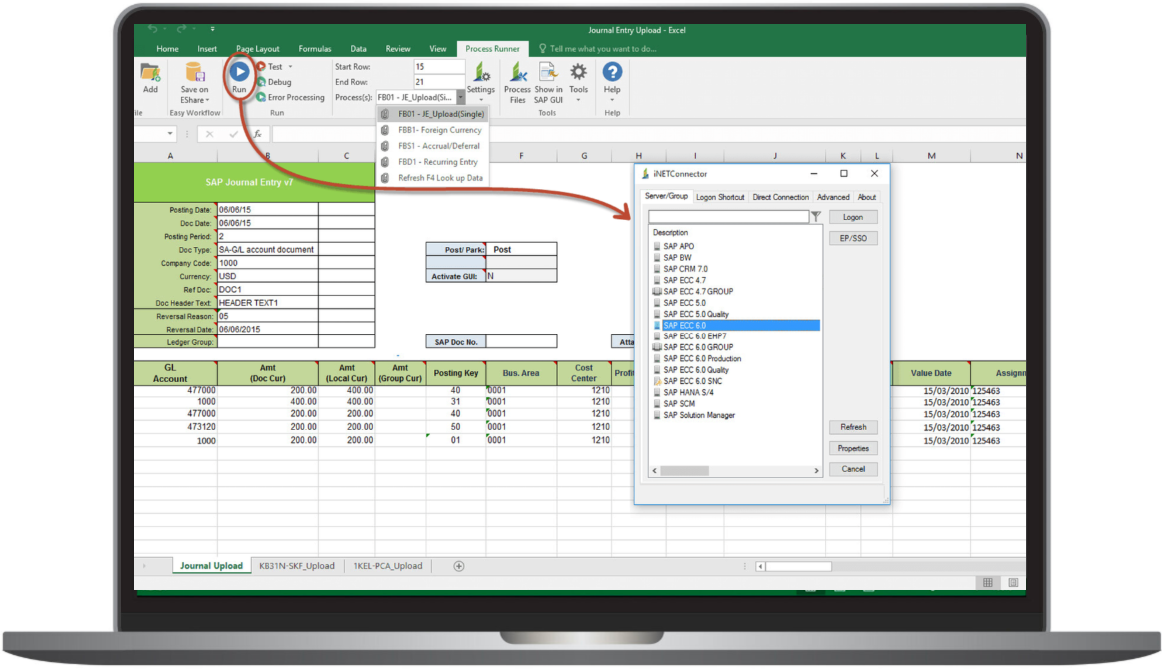Click the Show in SAP GUI icon

(x=548, y=72)
